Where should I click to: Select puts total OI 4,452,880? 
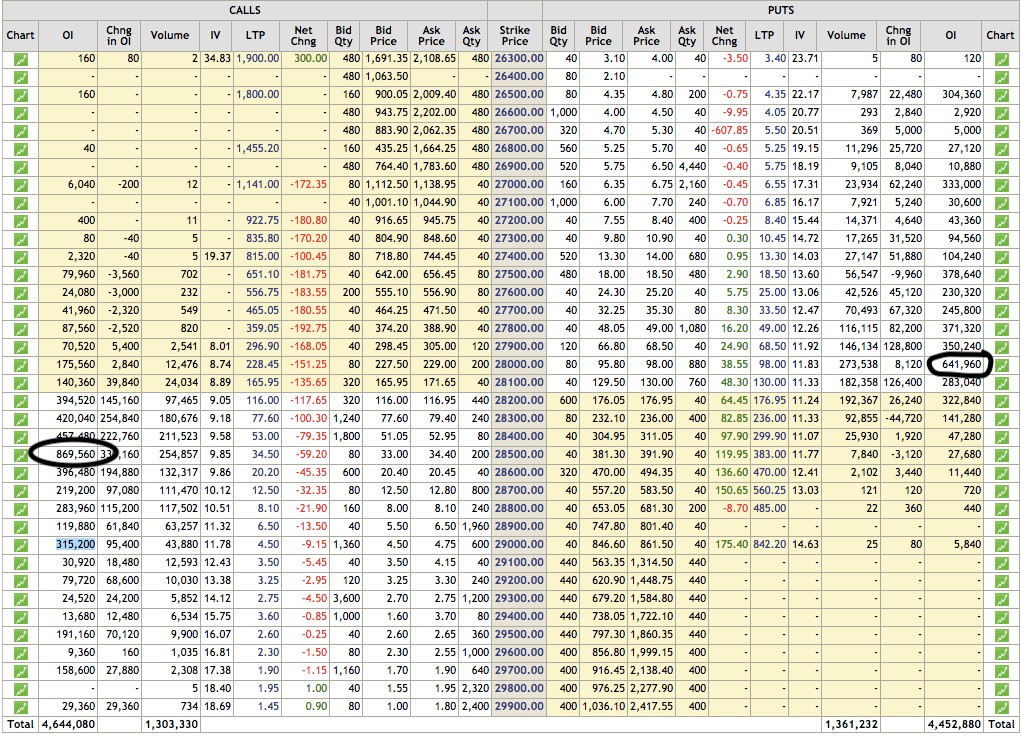click(953, 725)
